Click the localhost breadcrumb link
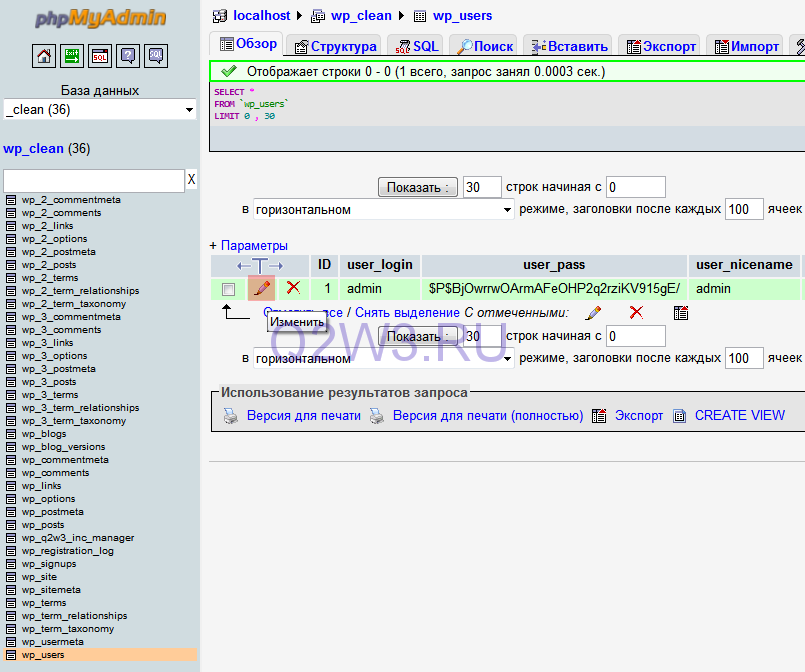The image size is (805, 672). pyautogui.click(x=262, y=16)
